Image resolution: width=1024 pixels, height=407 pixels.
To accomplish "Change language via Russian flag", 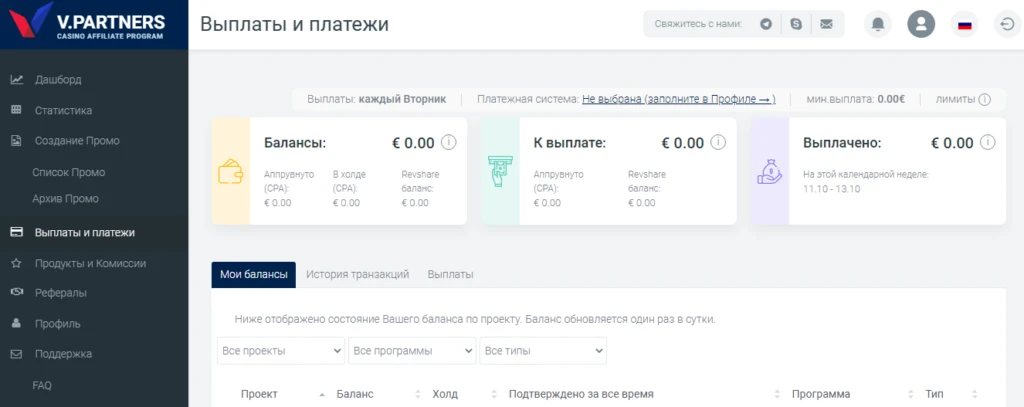I will (x=964, y=25).
